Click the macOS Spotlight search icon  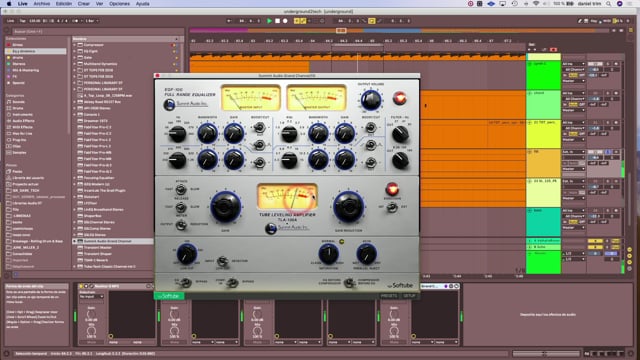[608, 4]
